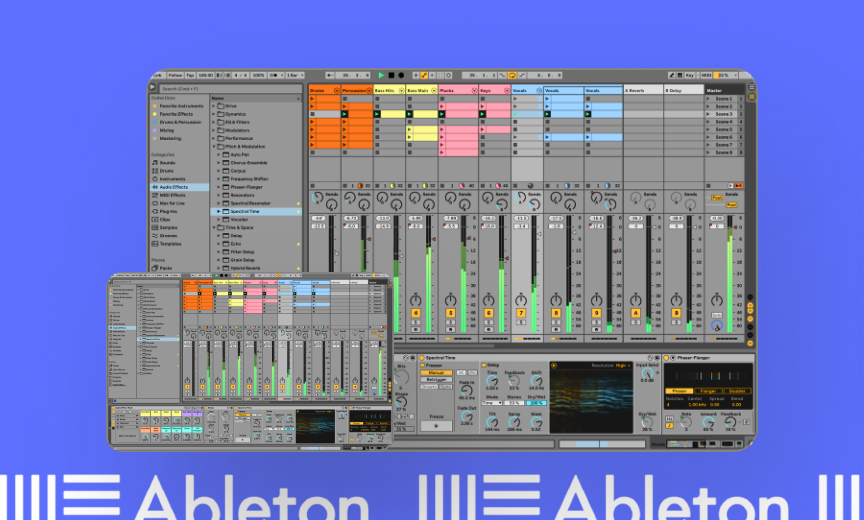Click the Freeze snowflake button in Spectral Time

coord(435,426)
